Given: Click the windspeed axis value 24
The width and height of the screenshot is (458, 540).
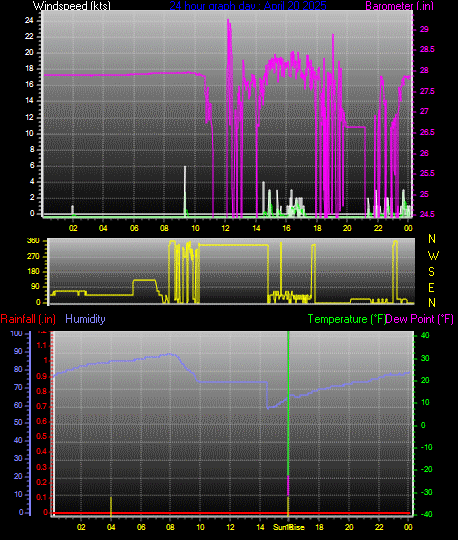Looking at the screenshot, I should (x=29, y=20).
